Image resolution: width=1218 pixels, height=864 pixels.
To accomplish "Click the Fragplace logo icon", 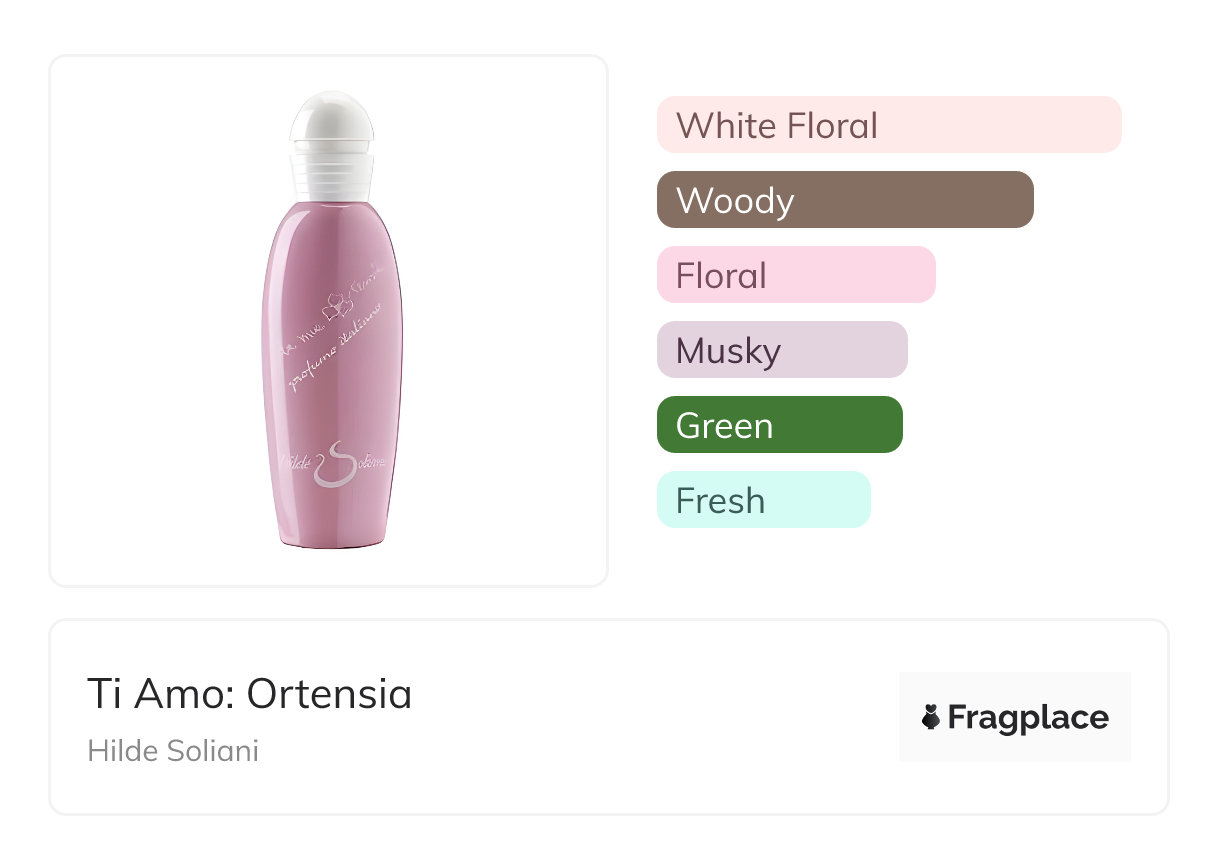I will [x=931, y=717].
